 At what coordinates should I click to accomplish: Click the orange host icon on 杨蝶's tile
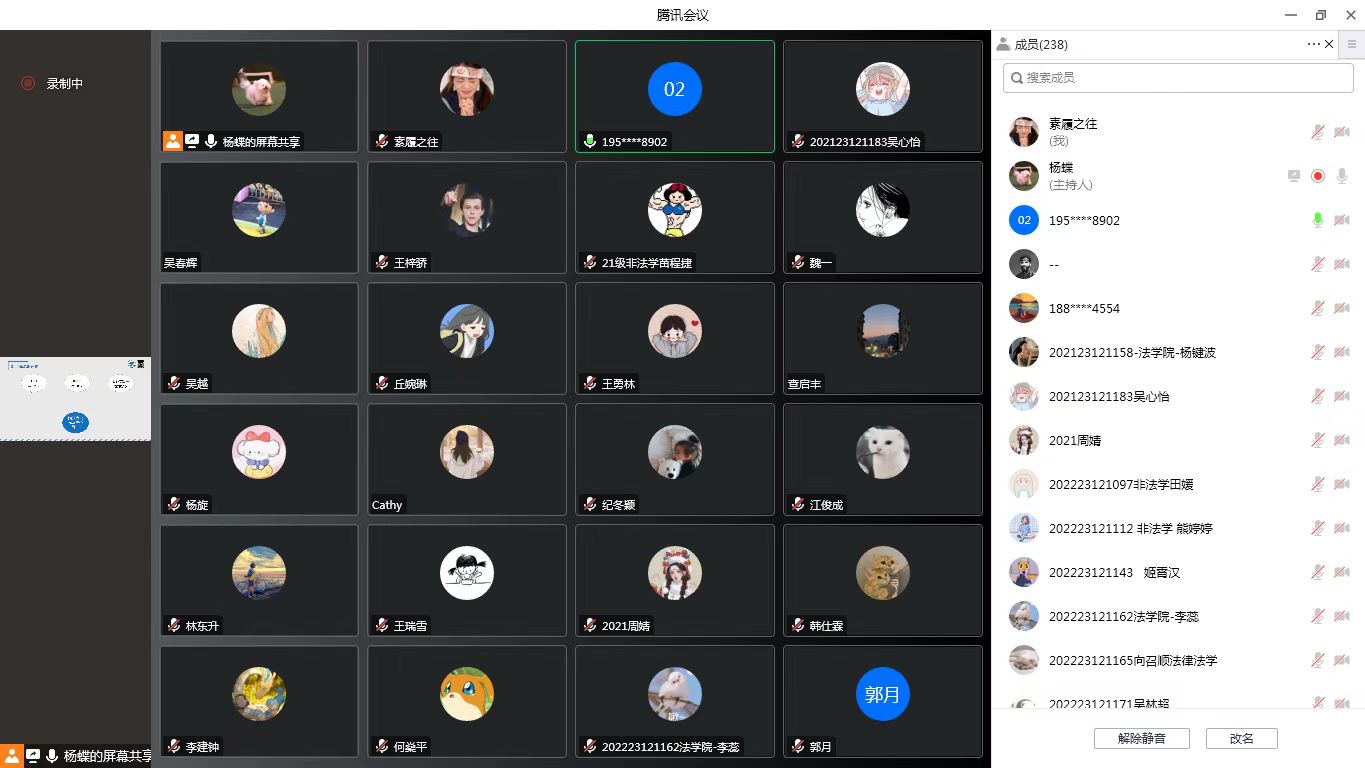pyautogui.click(x=173, y=141)
